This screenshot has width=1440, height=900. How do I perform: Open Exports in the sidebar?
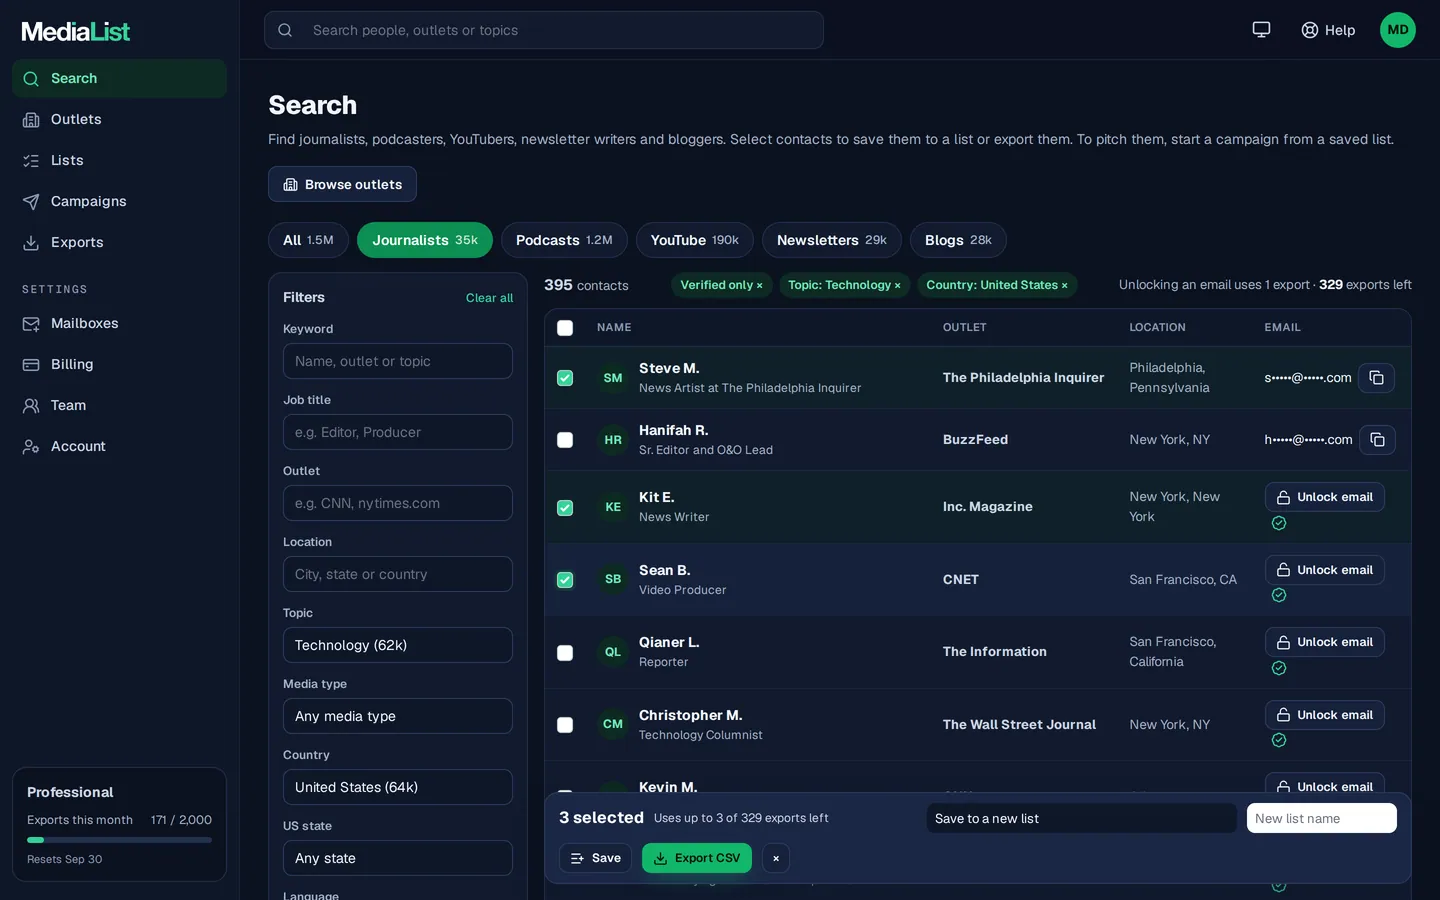(x=119, y=242)
